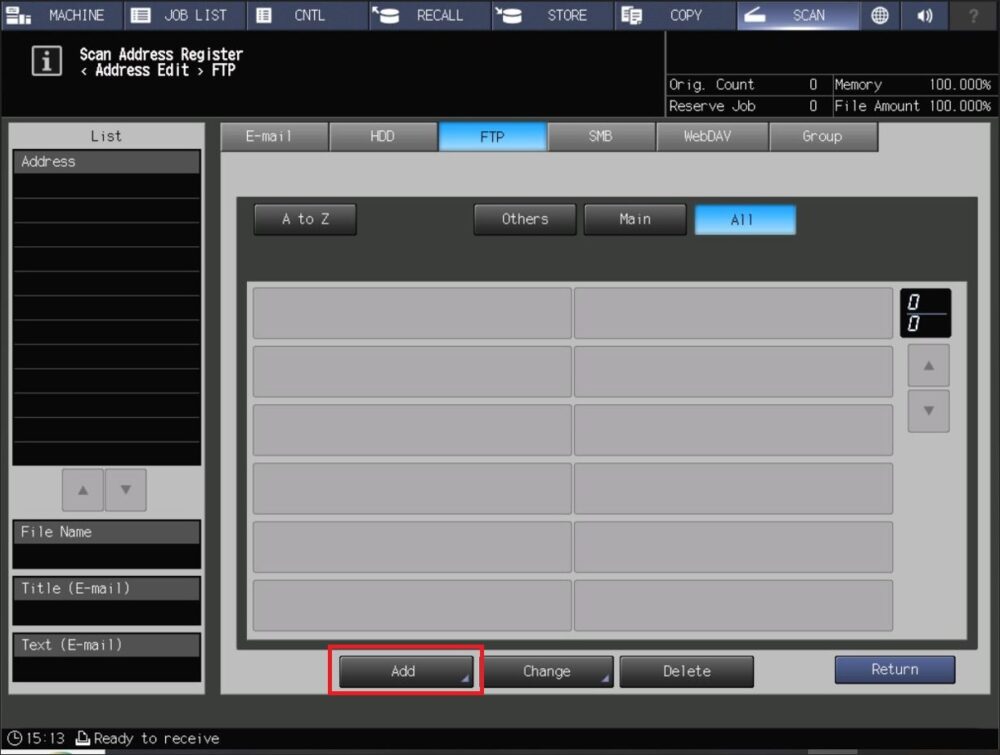Switch to the E-mail tab
1000x755 pixels.
272,136
